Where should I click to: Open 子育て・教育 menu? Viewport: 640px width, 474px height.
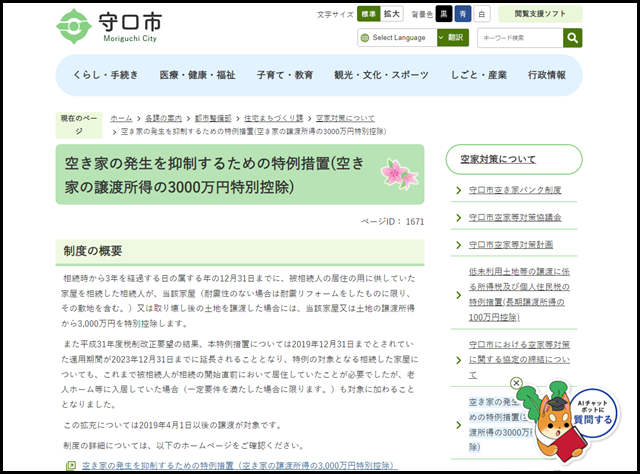click(285, 75)
